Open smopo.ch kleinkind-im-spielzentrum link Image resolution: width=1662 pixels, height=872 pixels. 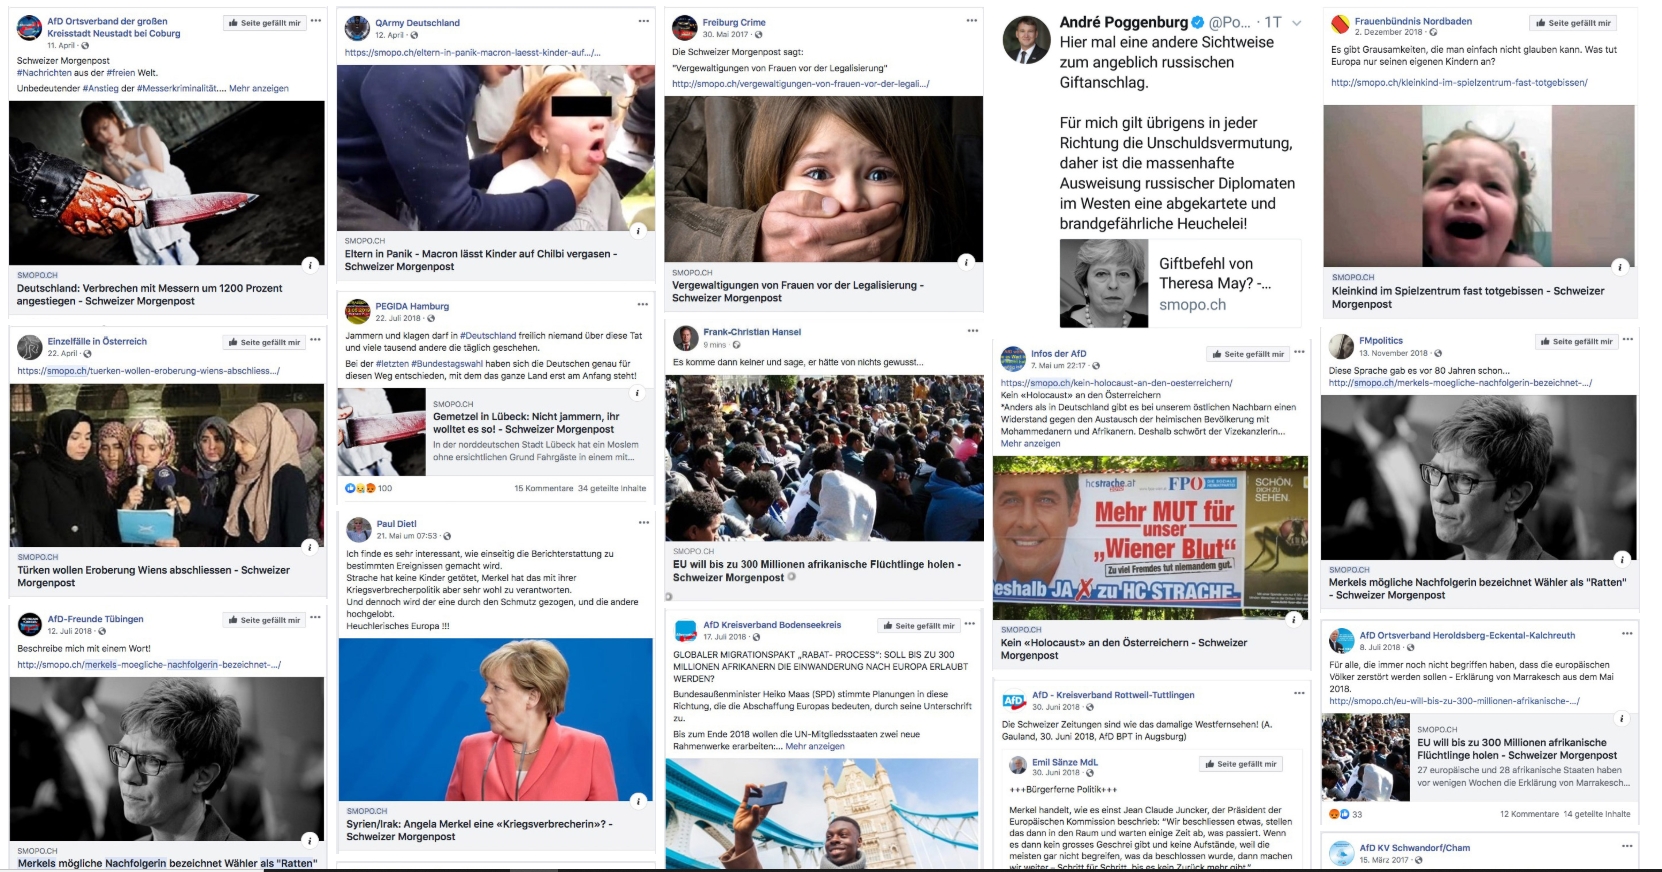pyautogui.click(x=1459, y=83)
